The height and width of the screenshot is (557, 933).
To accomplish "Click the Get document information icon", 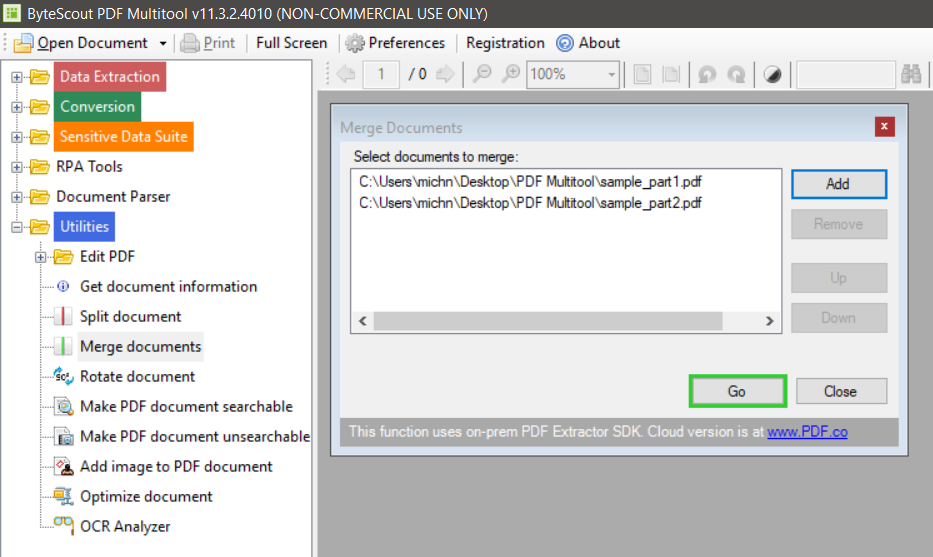I will pyautogui.click(x=63, y=286).
